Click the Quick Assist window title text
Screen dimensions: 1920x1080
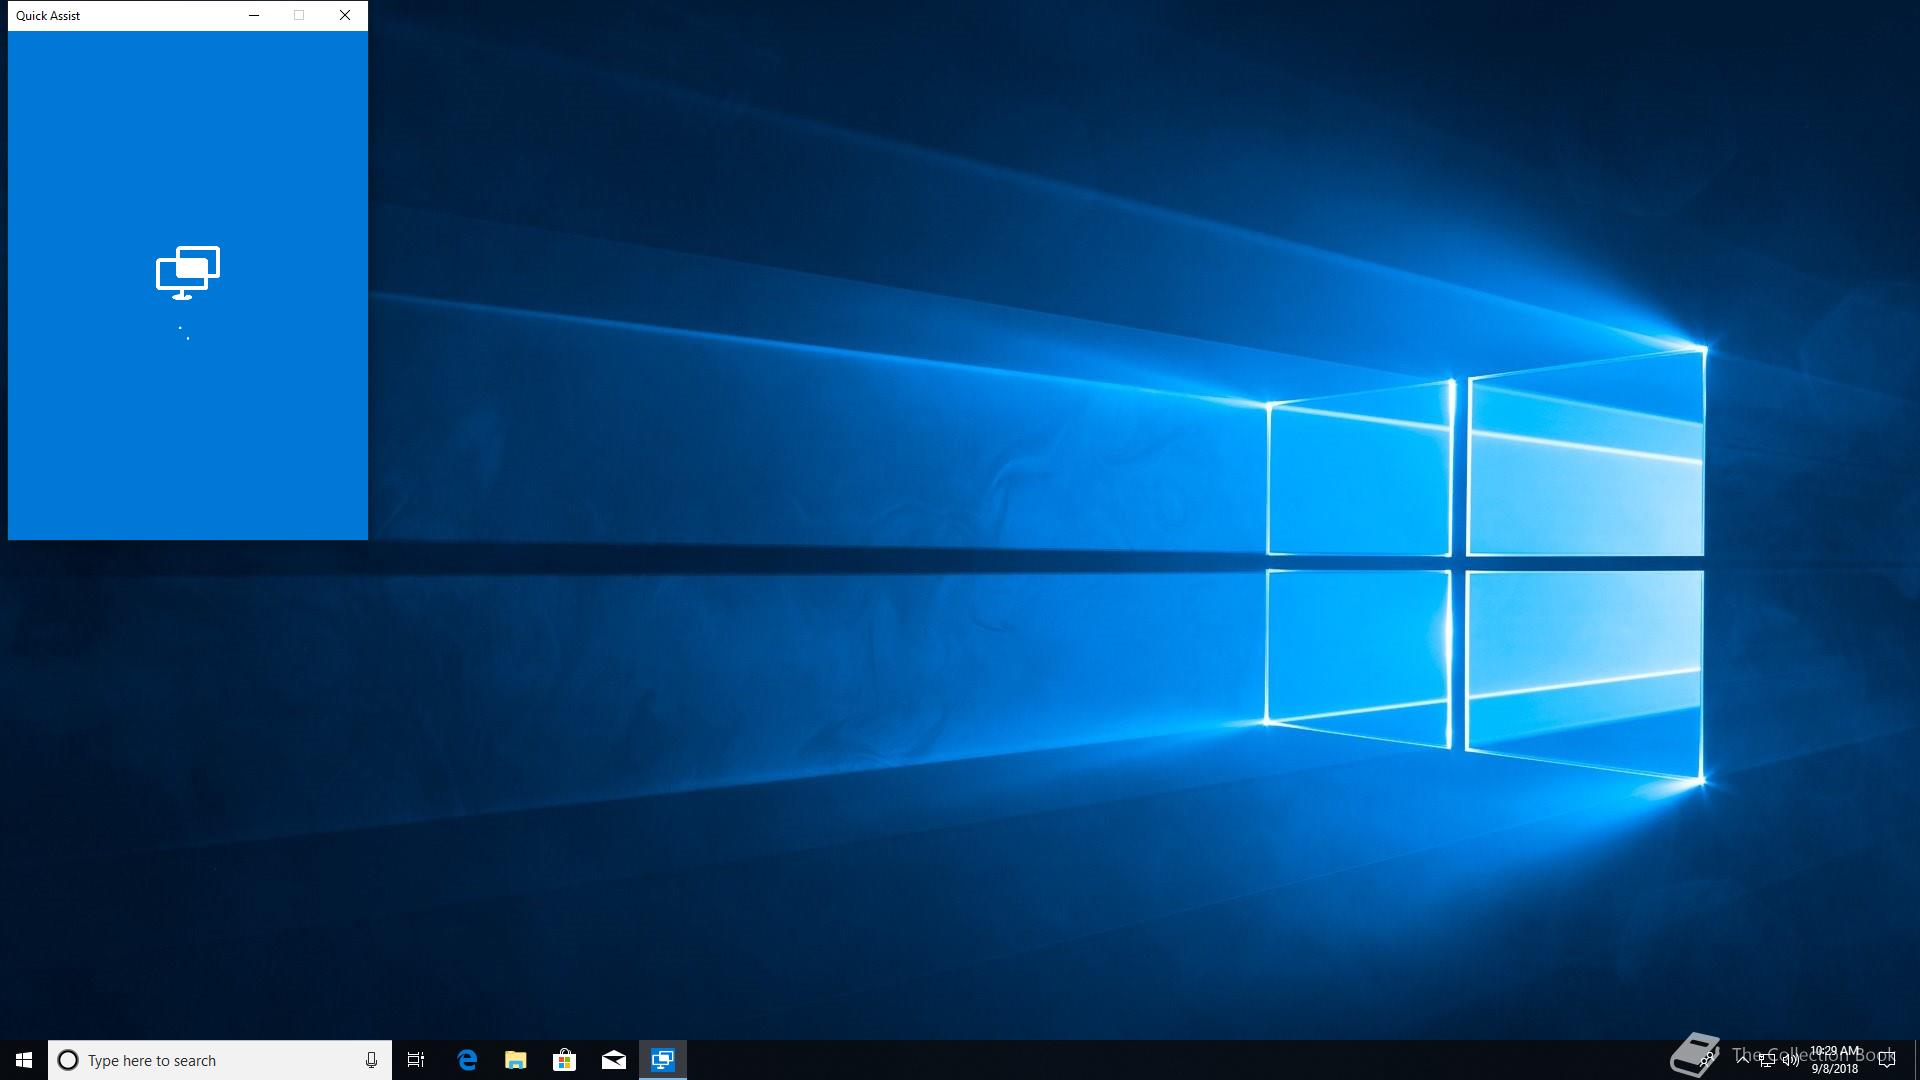[48, 15]
